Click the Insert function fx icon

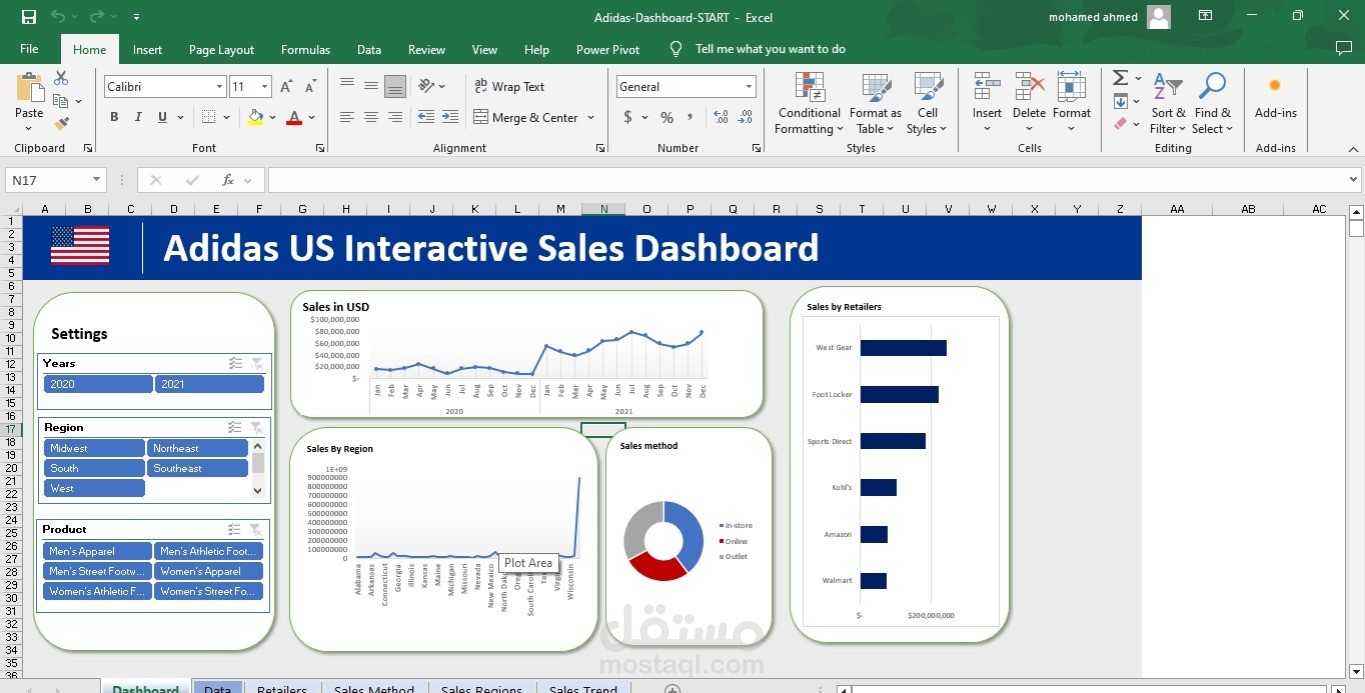click(228, 180)
